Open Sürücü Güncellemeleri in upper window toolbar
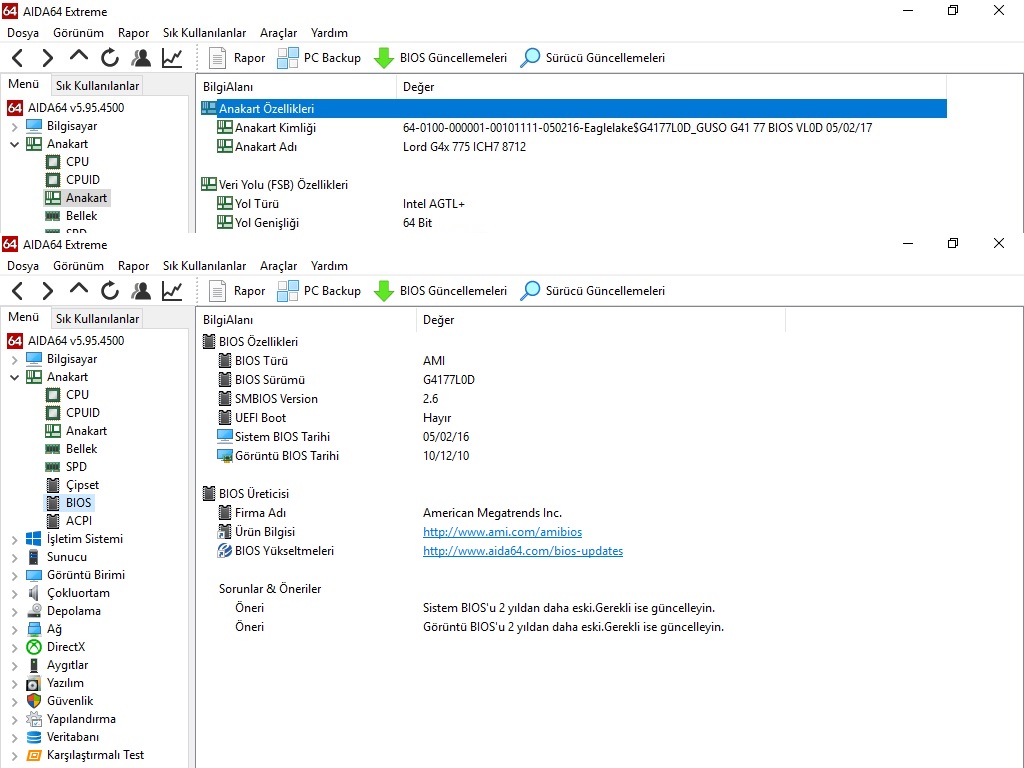Screen dimensions: 1024x768 pos(592,57)
